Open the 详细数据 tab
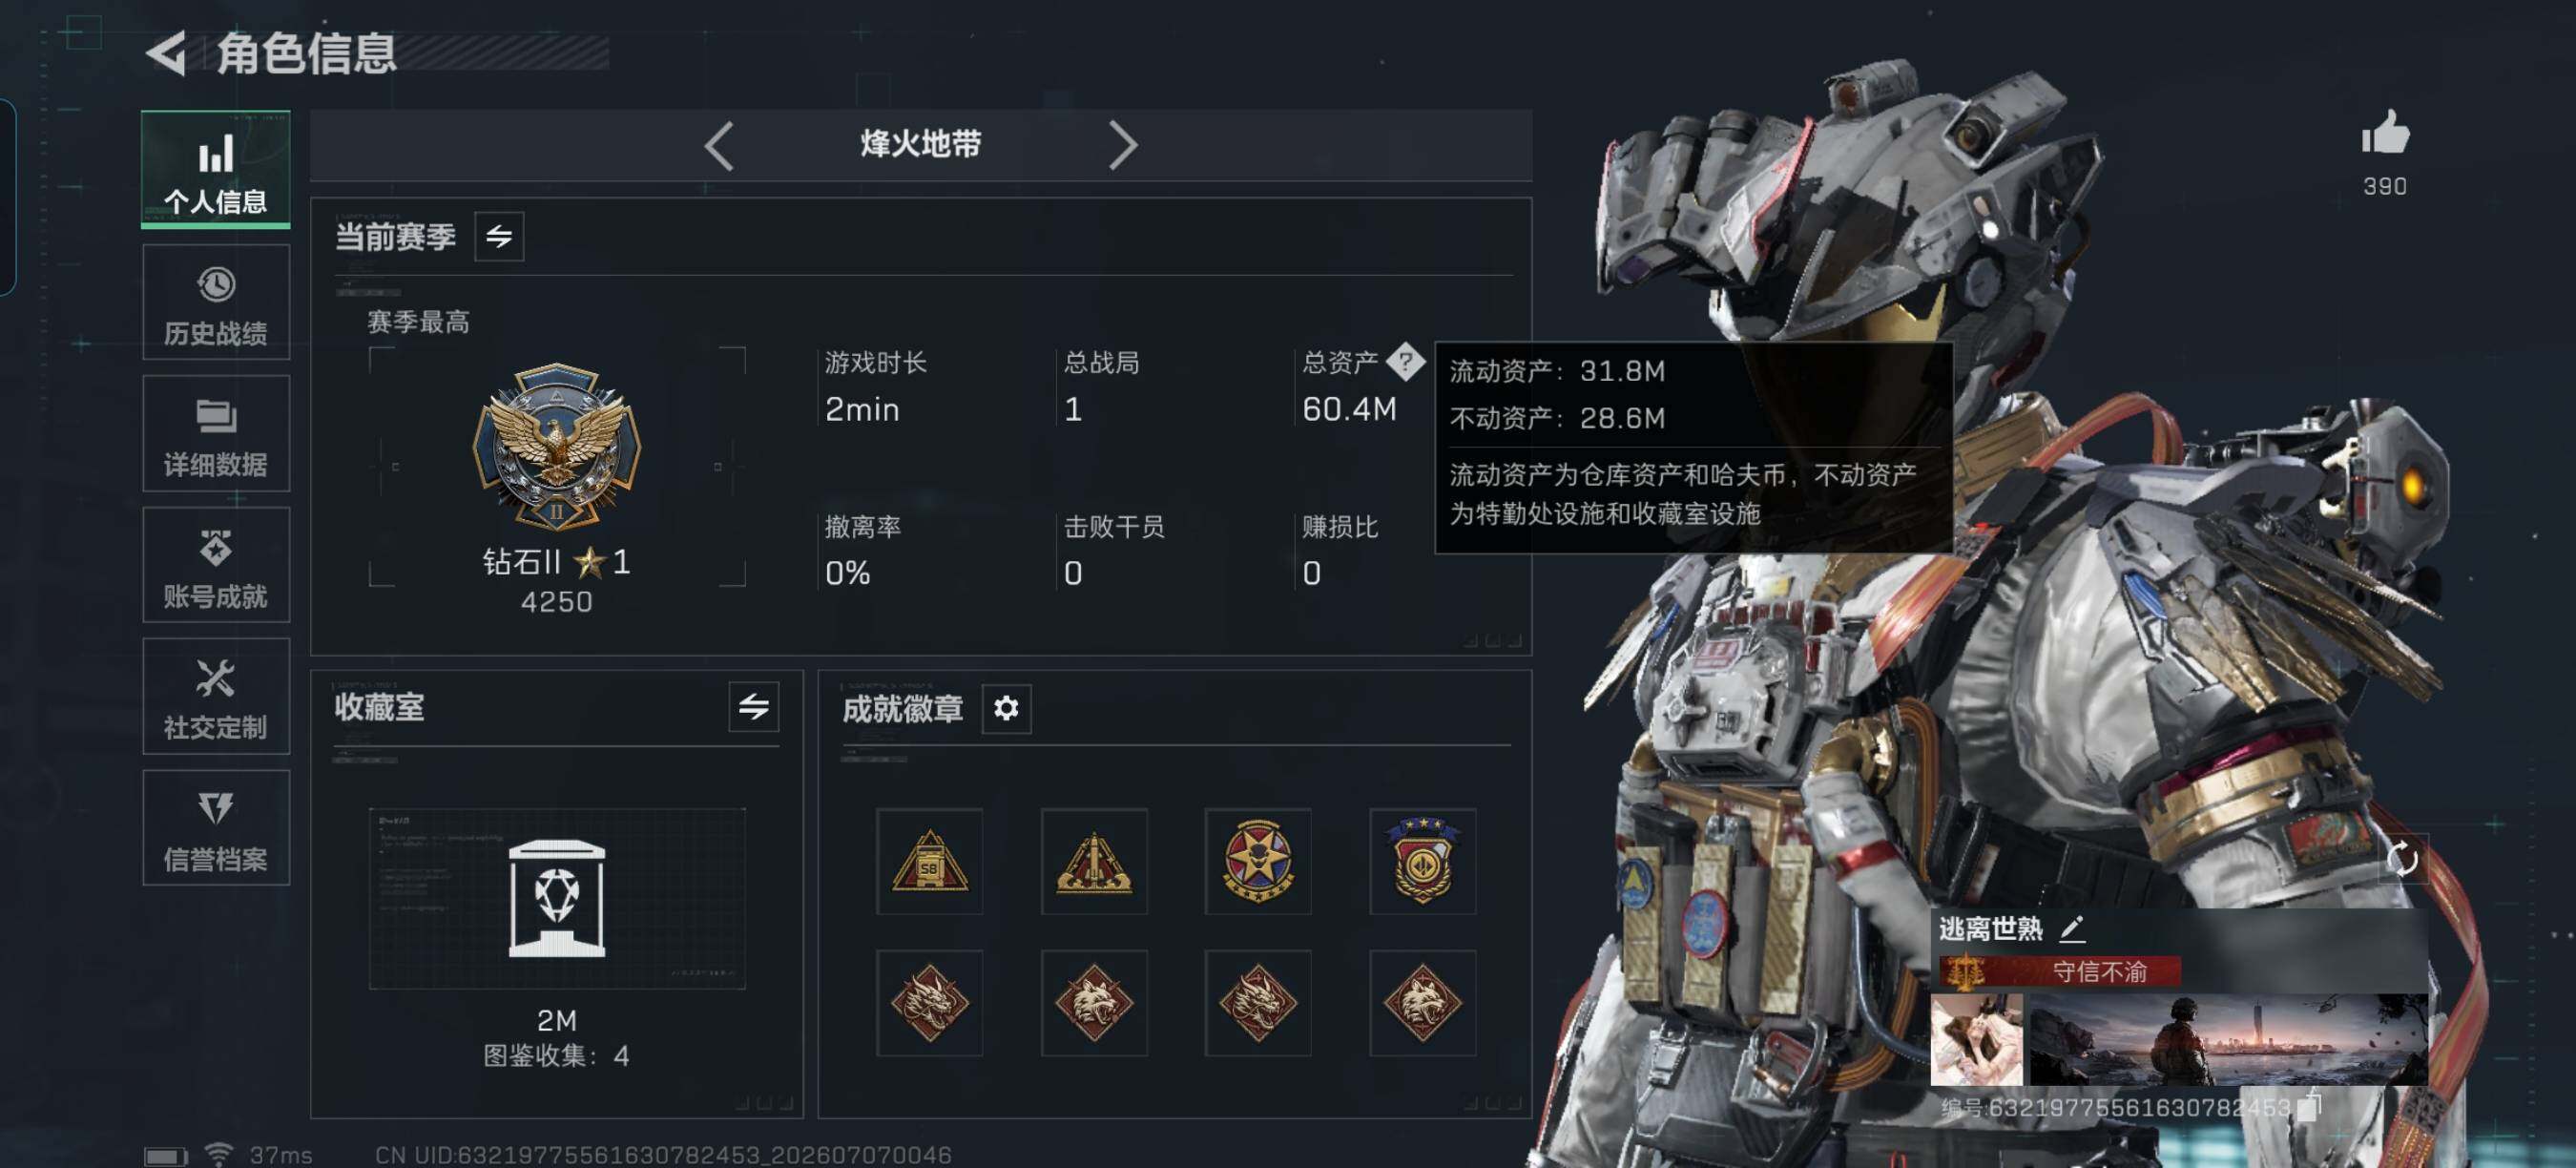Image resolution: width=2576 pixels, height=1168 pixels. pyautogui.click(x=216, y=434)
